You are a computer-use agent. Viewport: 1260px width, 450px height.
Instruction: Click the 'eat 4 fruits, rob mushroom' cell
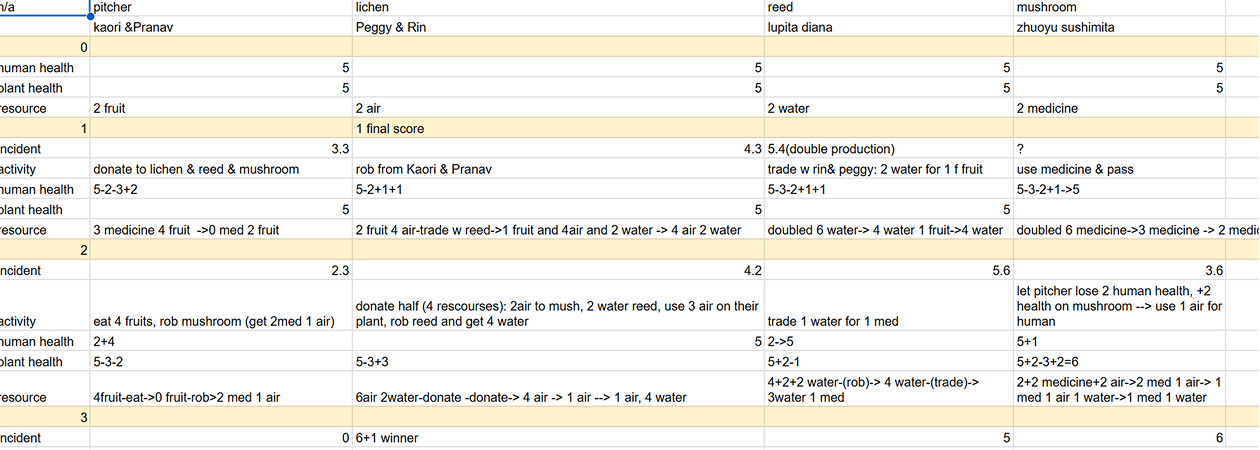click(x=220, y=322)
